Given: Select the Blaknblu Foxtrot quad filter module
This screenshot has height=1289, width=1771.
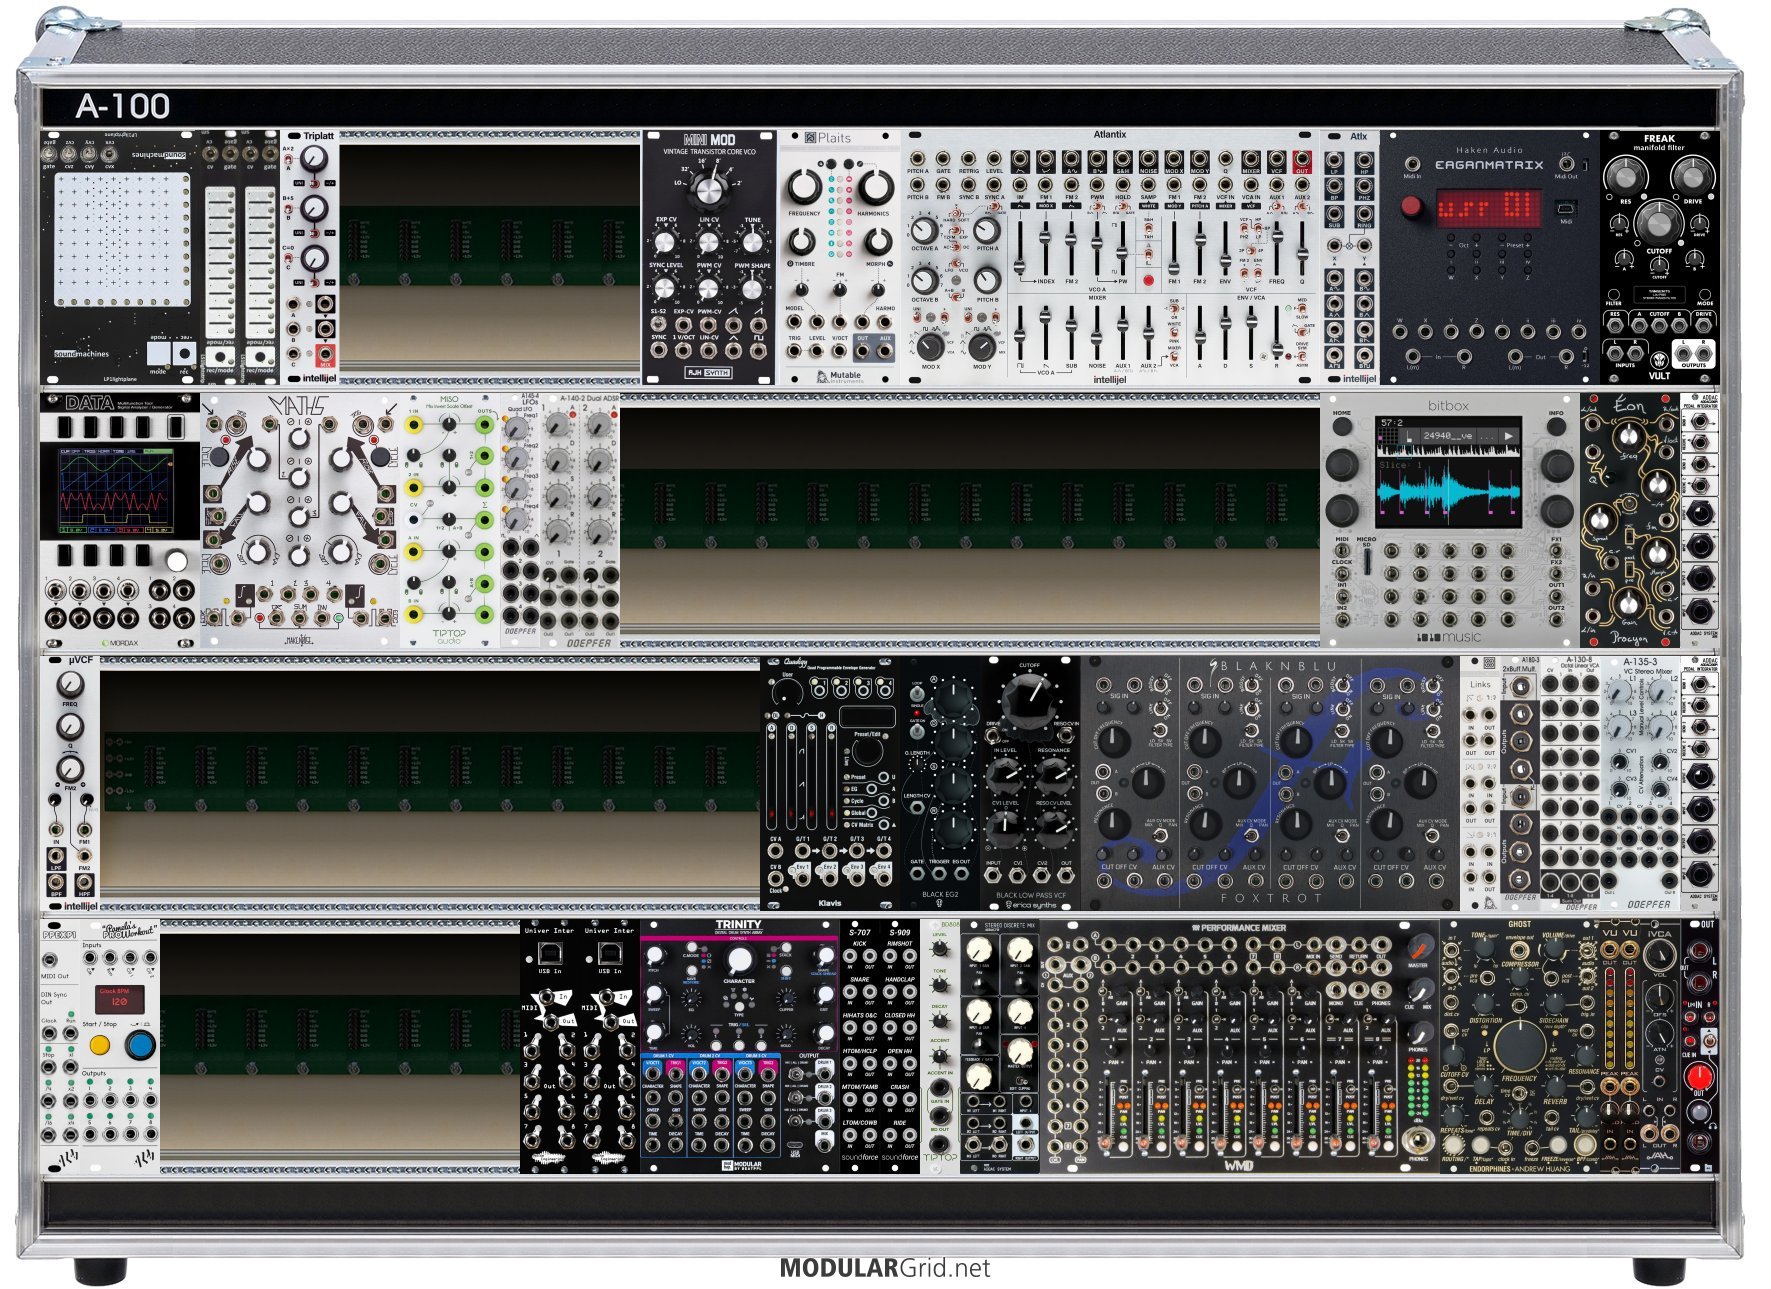Looking at the screenshot, I should tap(1270, 783).
